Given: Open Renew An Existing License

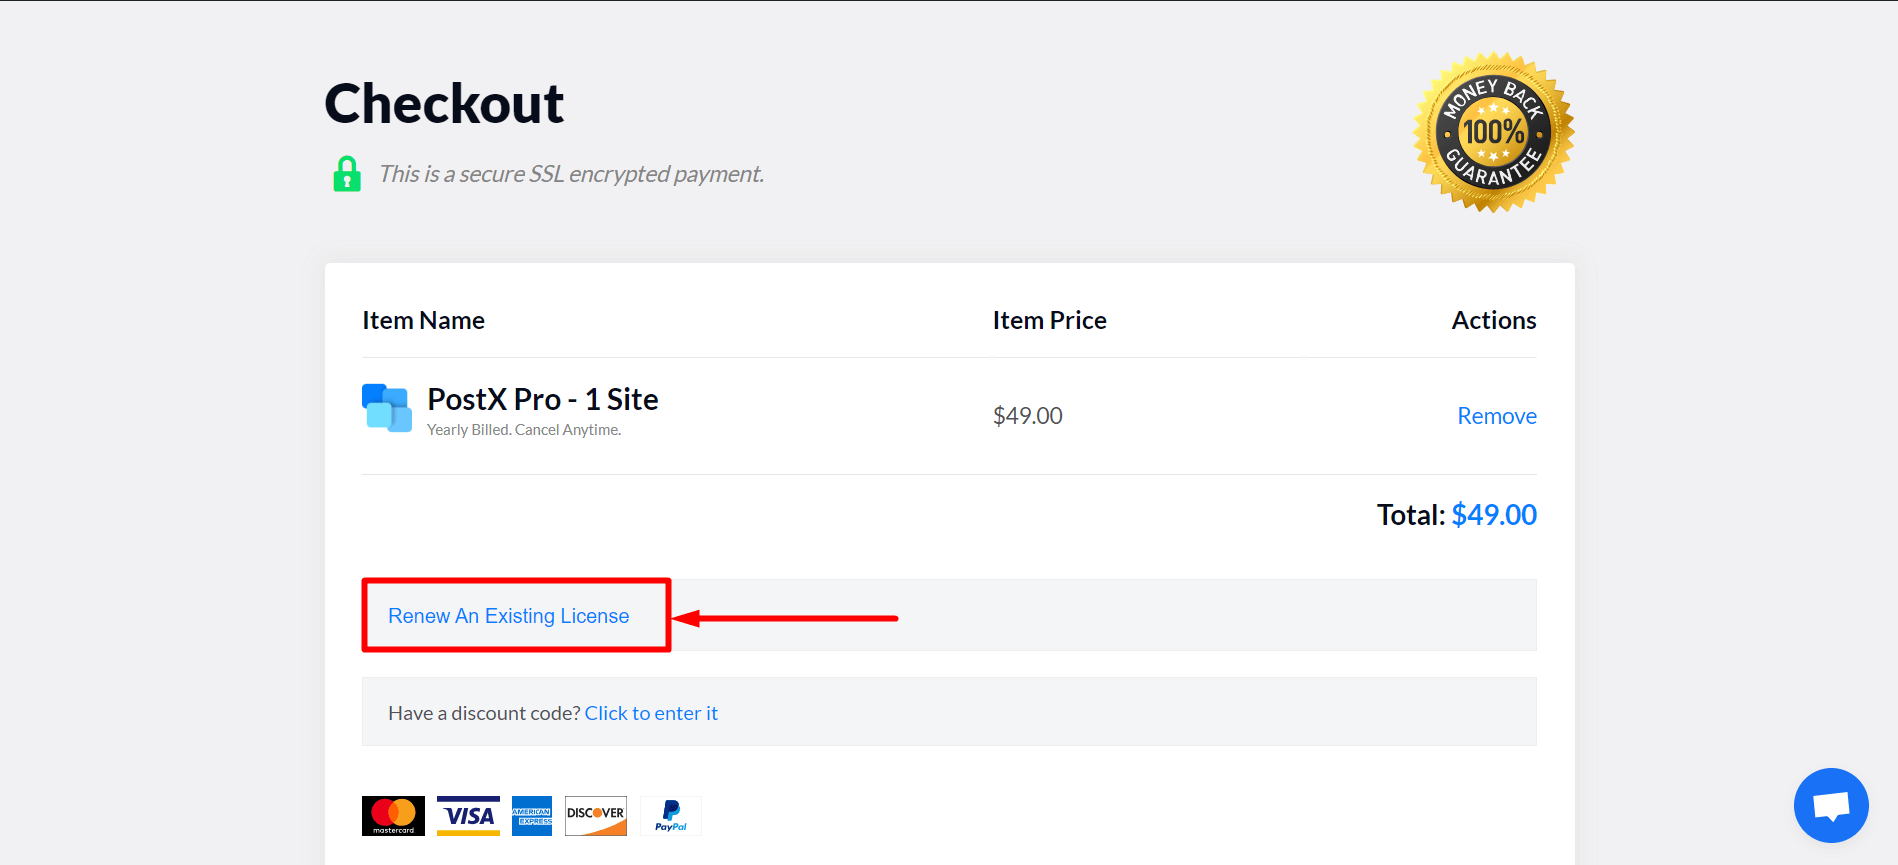Looking at the screenshot, I should [x=508, y=615].
